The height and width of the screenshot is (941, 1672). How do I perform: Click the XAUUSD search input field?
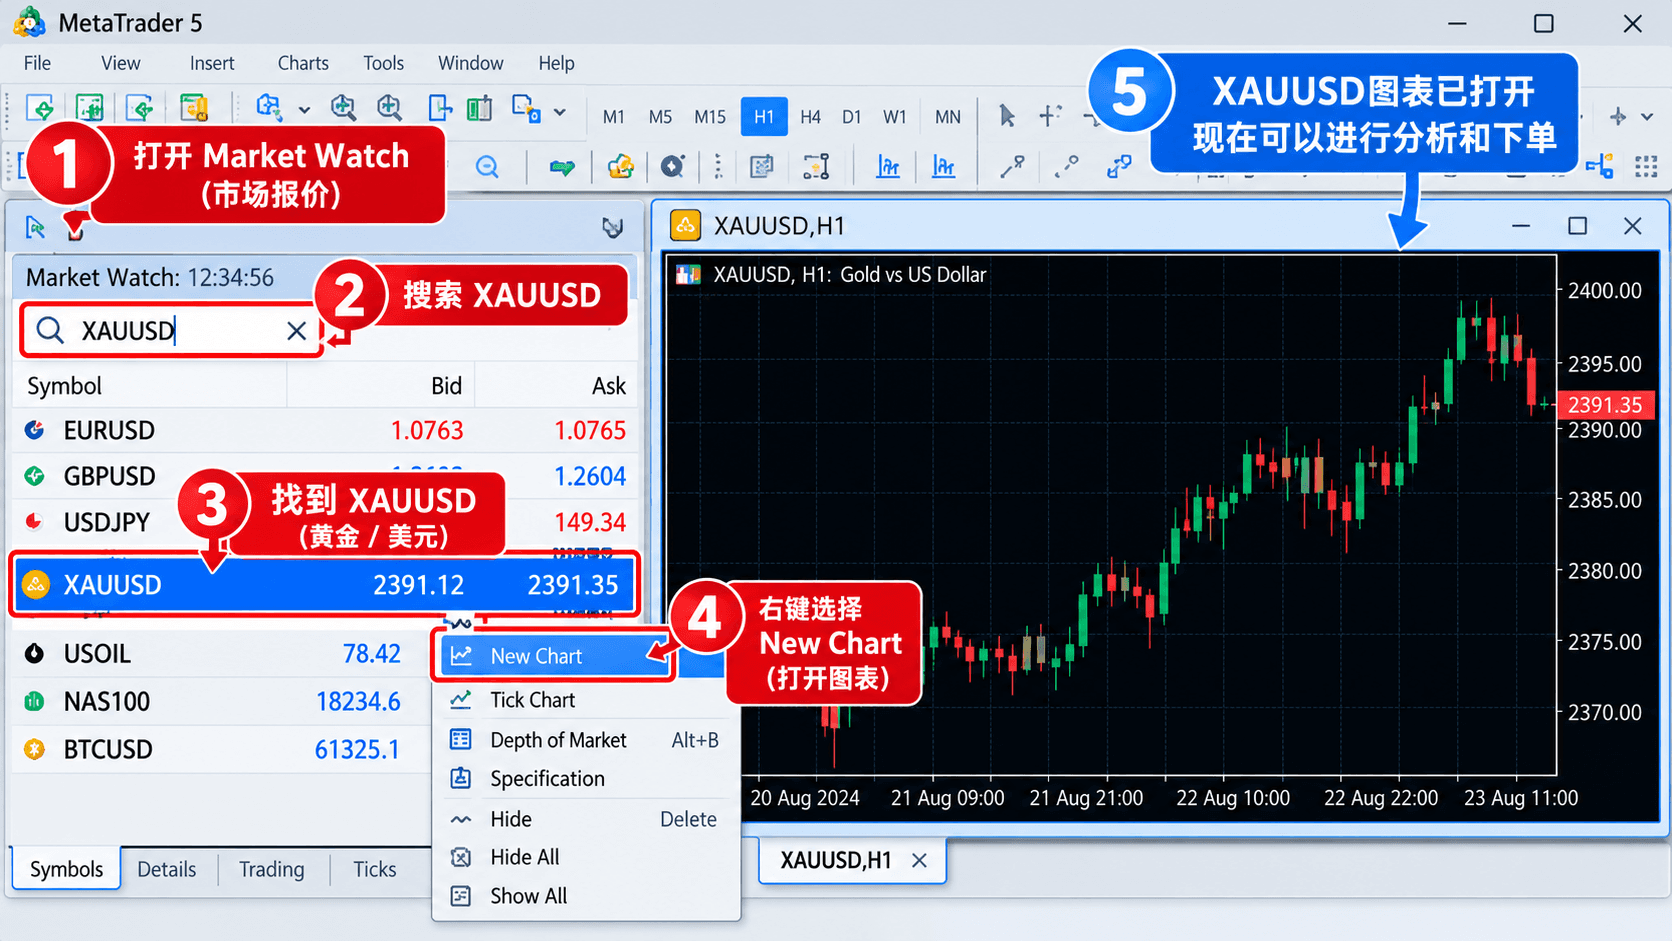[172, 331]
